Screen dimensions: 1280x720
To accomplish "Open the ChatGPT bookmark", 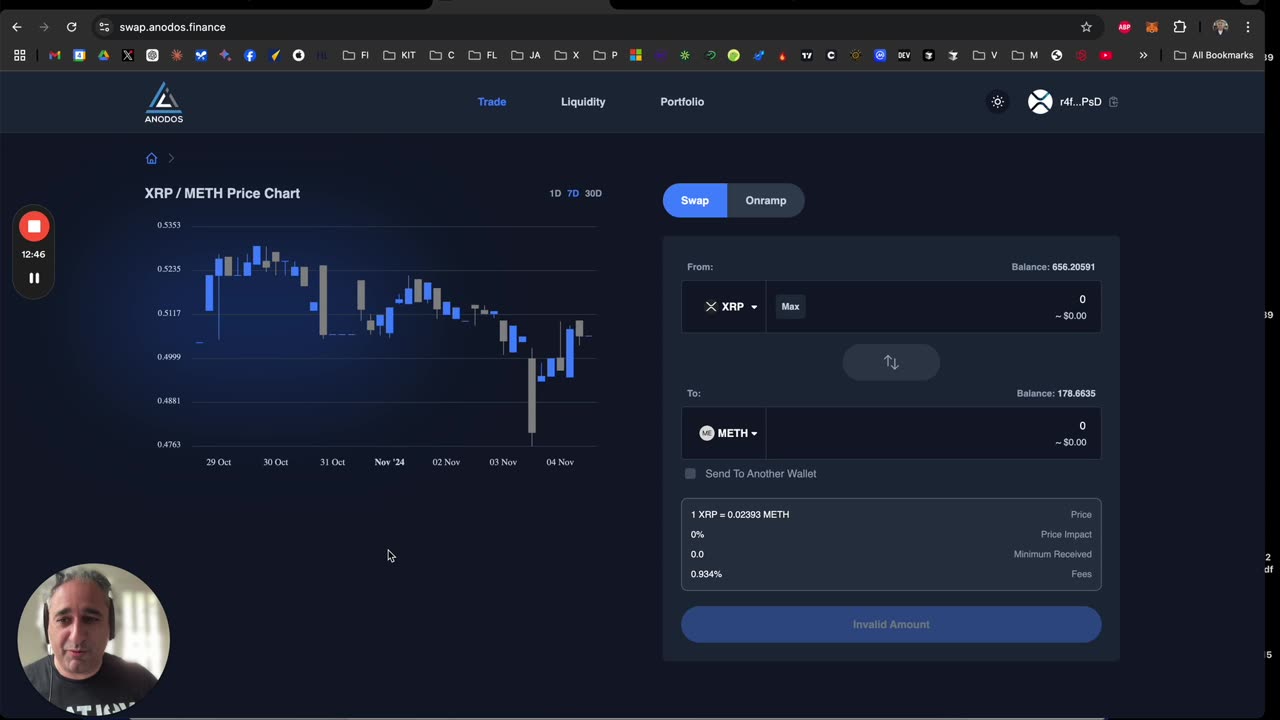I will click(x=152, y=55).
